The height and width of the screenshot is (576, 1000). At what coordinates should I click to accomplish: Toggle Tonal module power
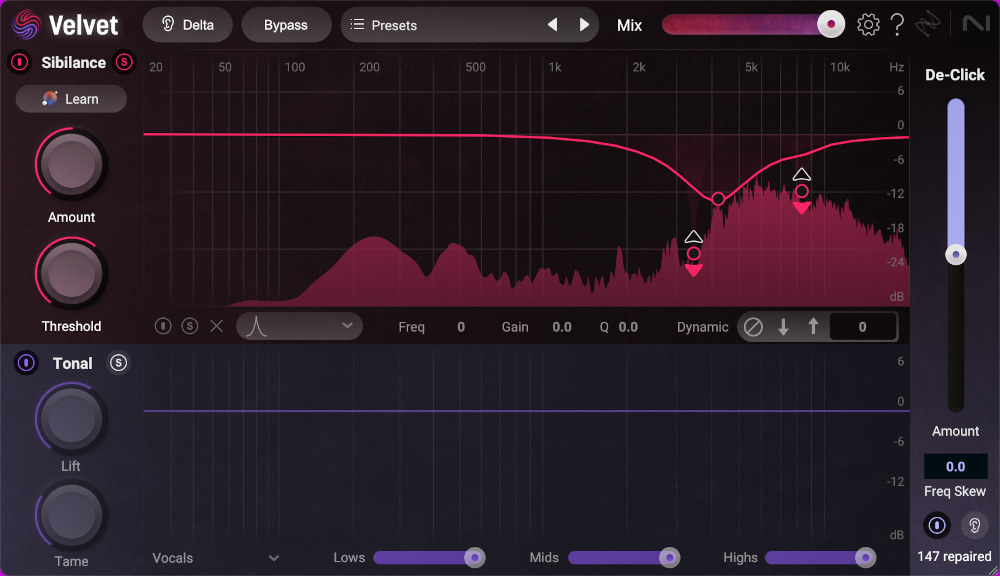click(x=26, y=363)
